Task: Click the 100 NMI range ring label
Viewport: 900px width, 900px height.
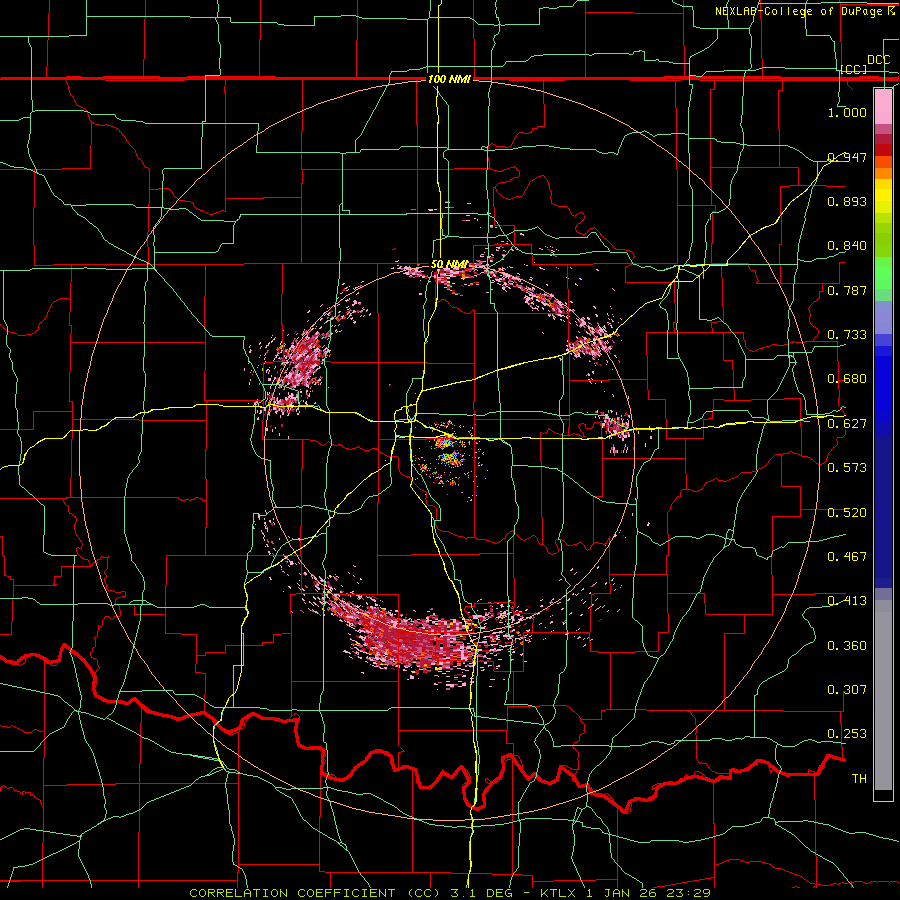Action: click(449, 79)
